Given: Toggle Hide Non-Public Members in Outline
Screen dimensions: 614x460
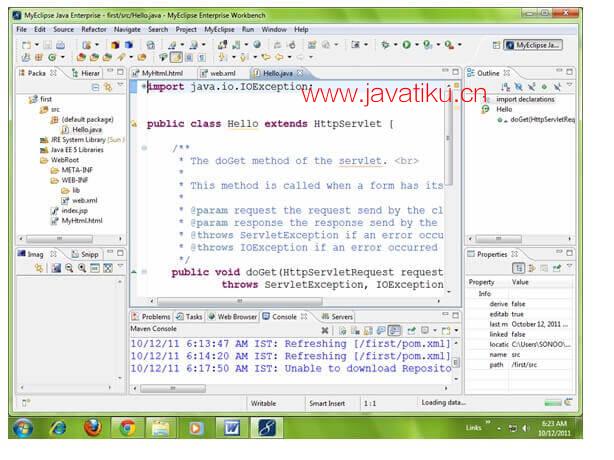Looking at the screenshot, I should pyautogui.click(x=544, y=87).
